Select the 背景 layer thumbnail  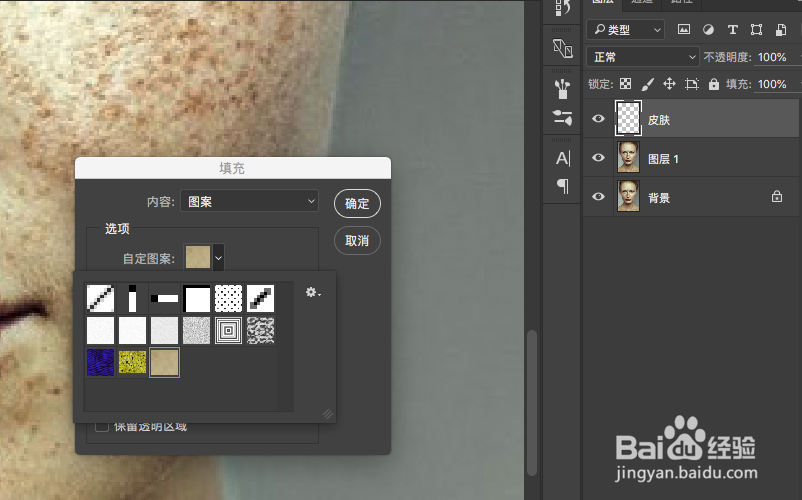click(x=628, y=196)
